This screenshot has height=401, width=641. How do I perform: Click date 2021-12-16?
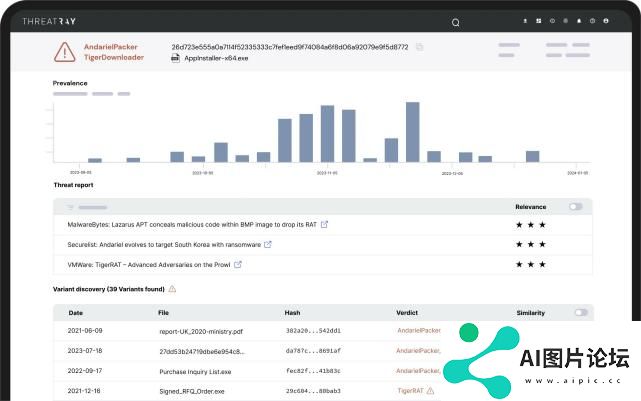(84, 390)
